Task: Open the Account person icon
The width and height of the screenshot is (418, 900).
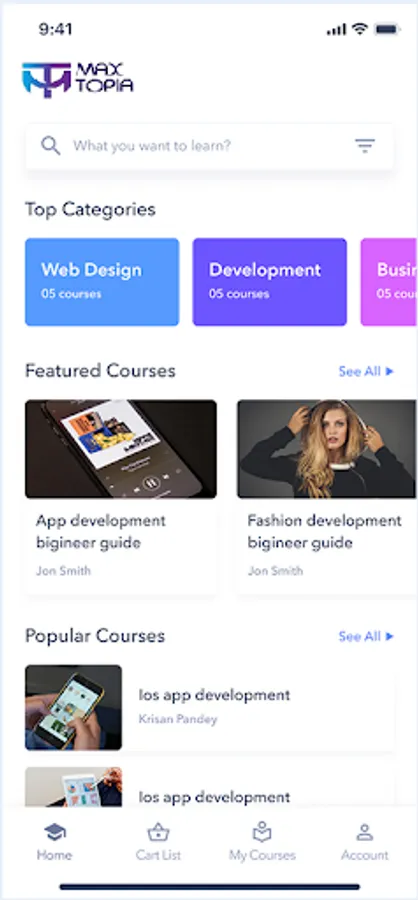Action: pyautogui.click(x=365, y=832)
